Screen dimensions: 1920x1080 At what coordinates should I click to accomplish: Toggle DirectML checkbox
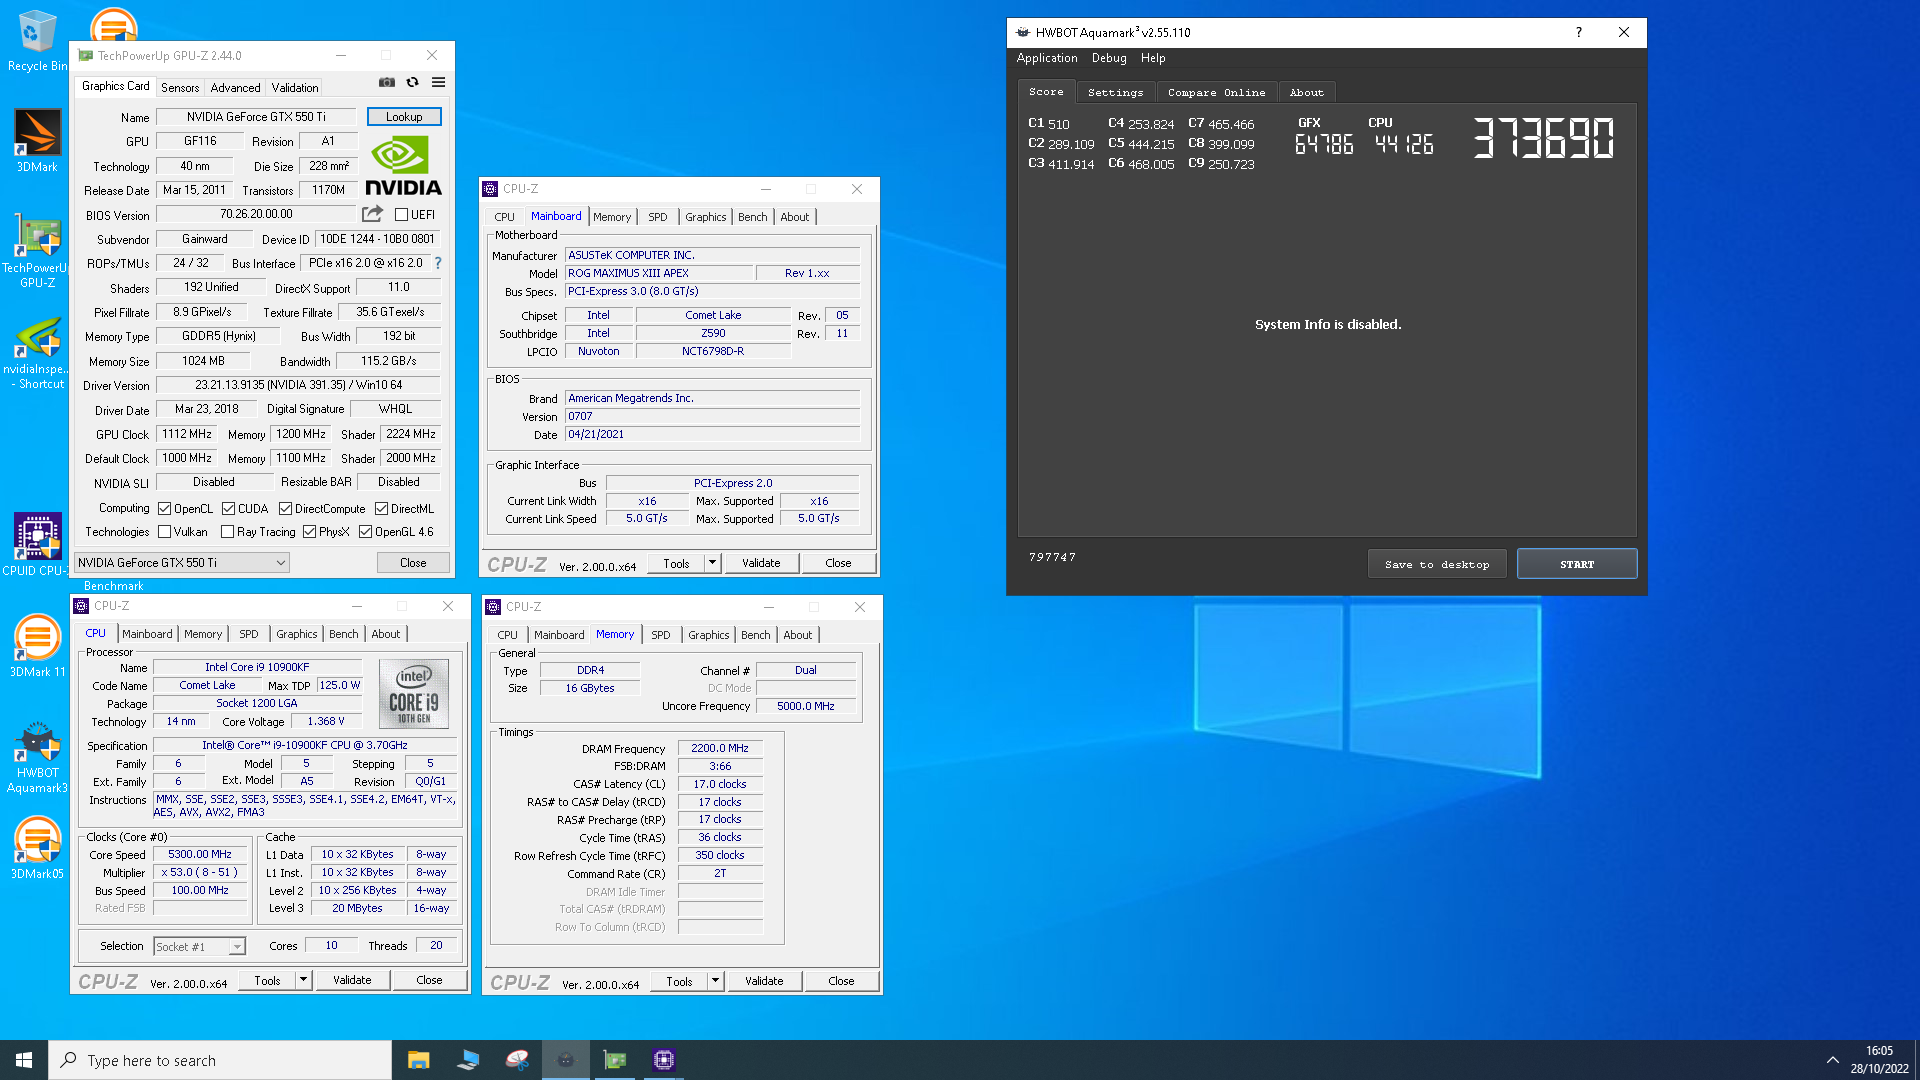[x=381, y=508]
